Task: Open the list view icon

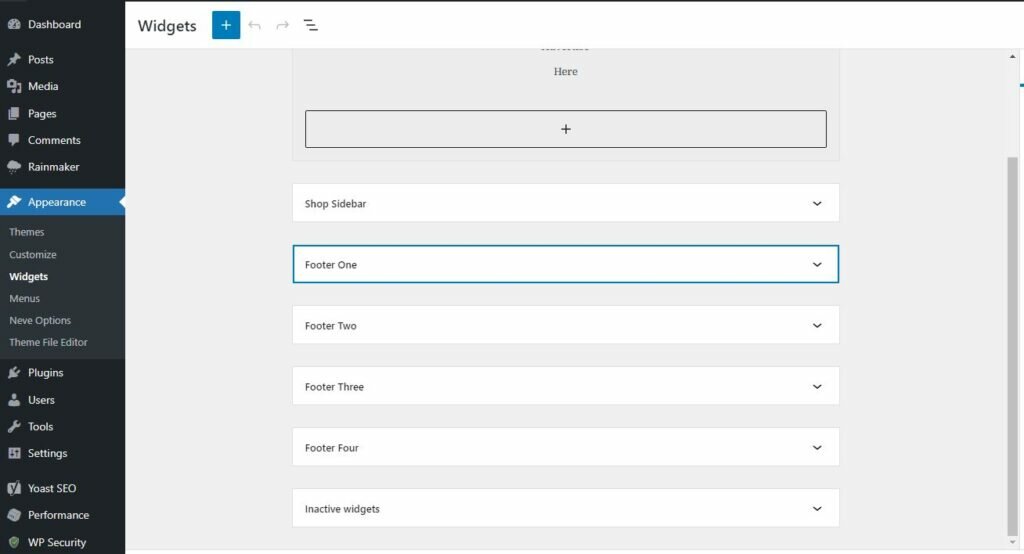Action: coord(311,25)
